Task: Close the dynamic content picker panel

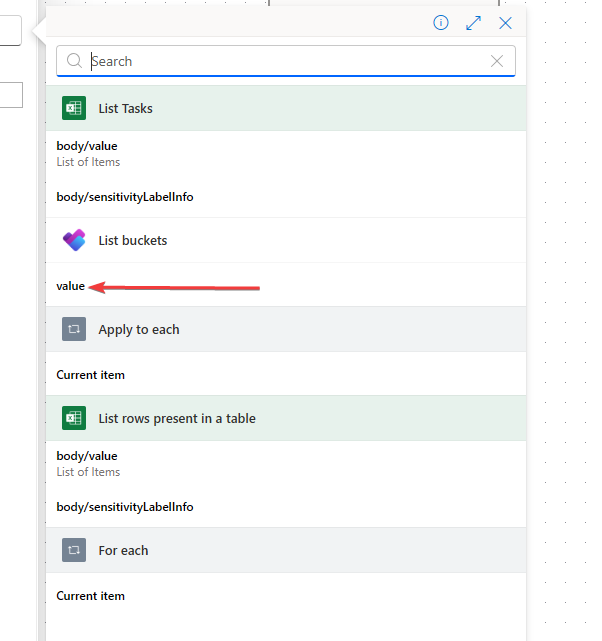Action: tap(506, 23)
